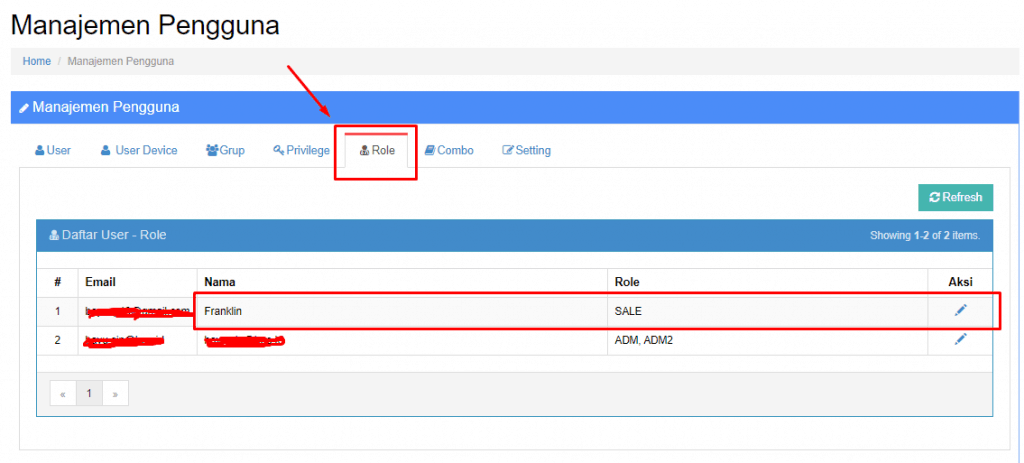Follow the Home breadcrumb link
This screenshot has height=463, width=1024.
coord(37,61)
